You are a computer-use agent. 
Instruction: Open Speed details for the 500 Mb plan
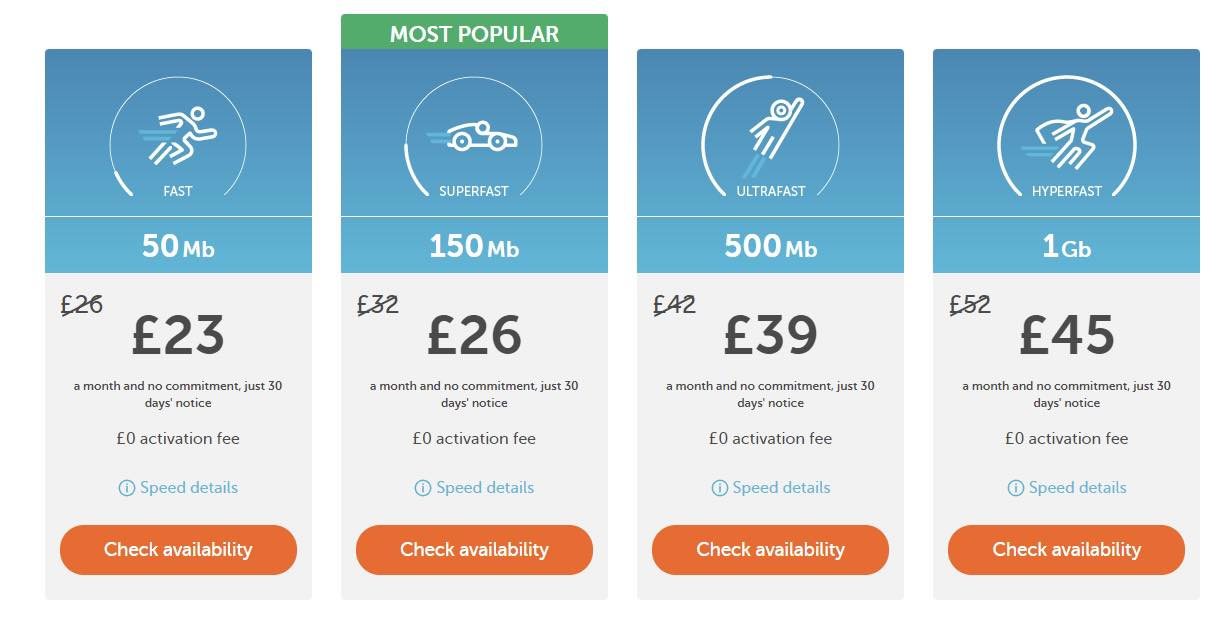781,488
